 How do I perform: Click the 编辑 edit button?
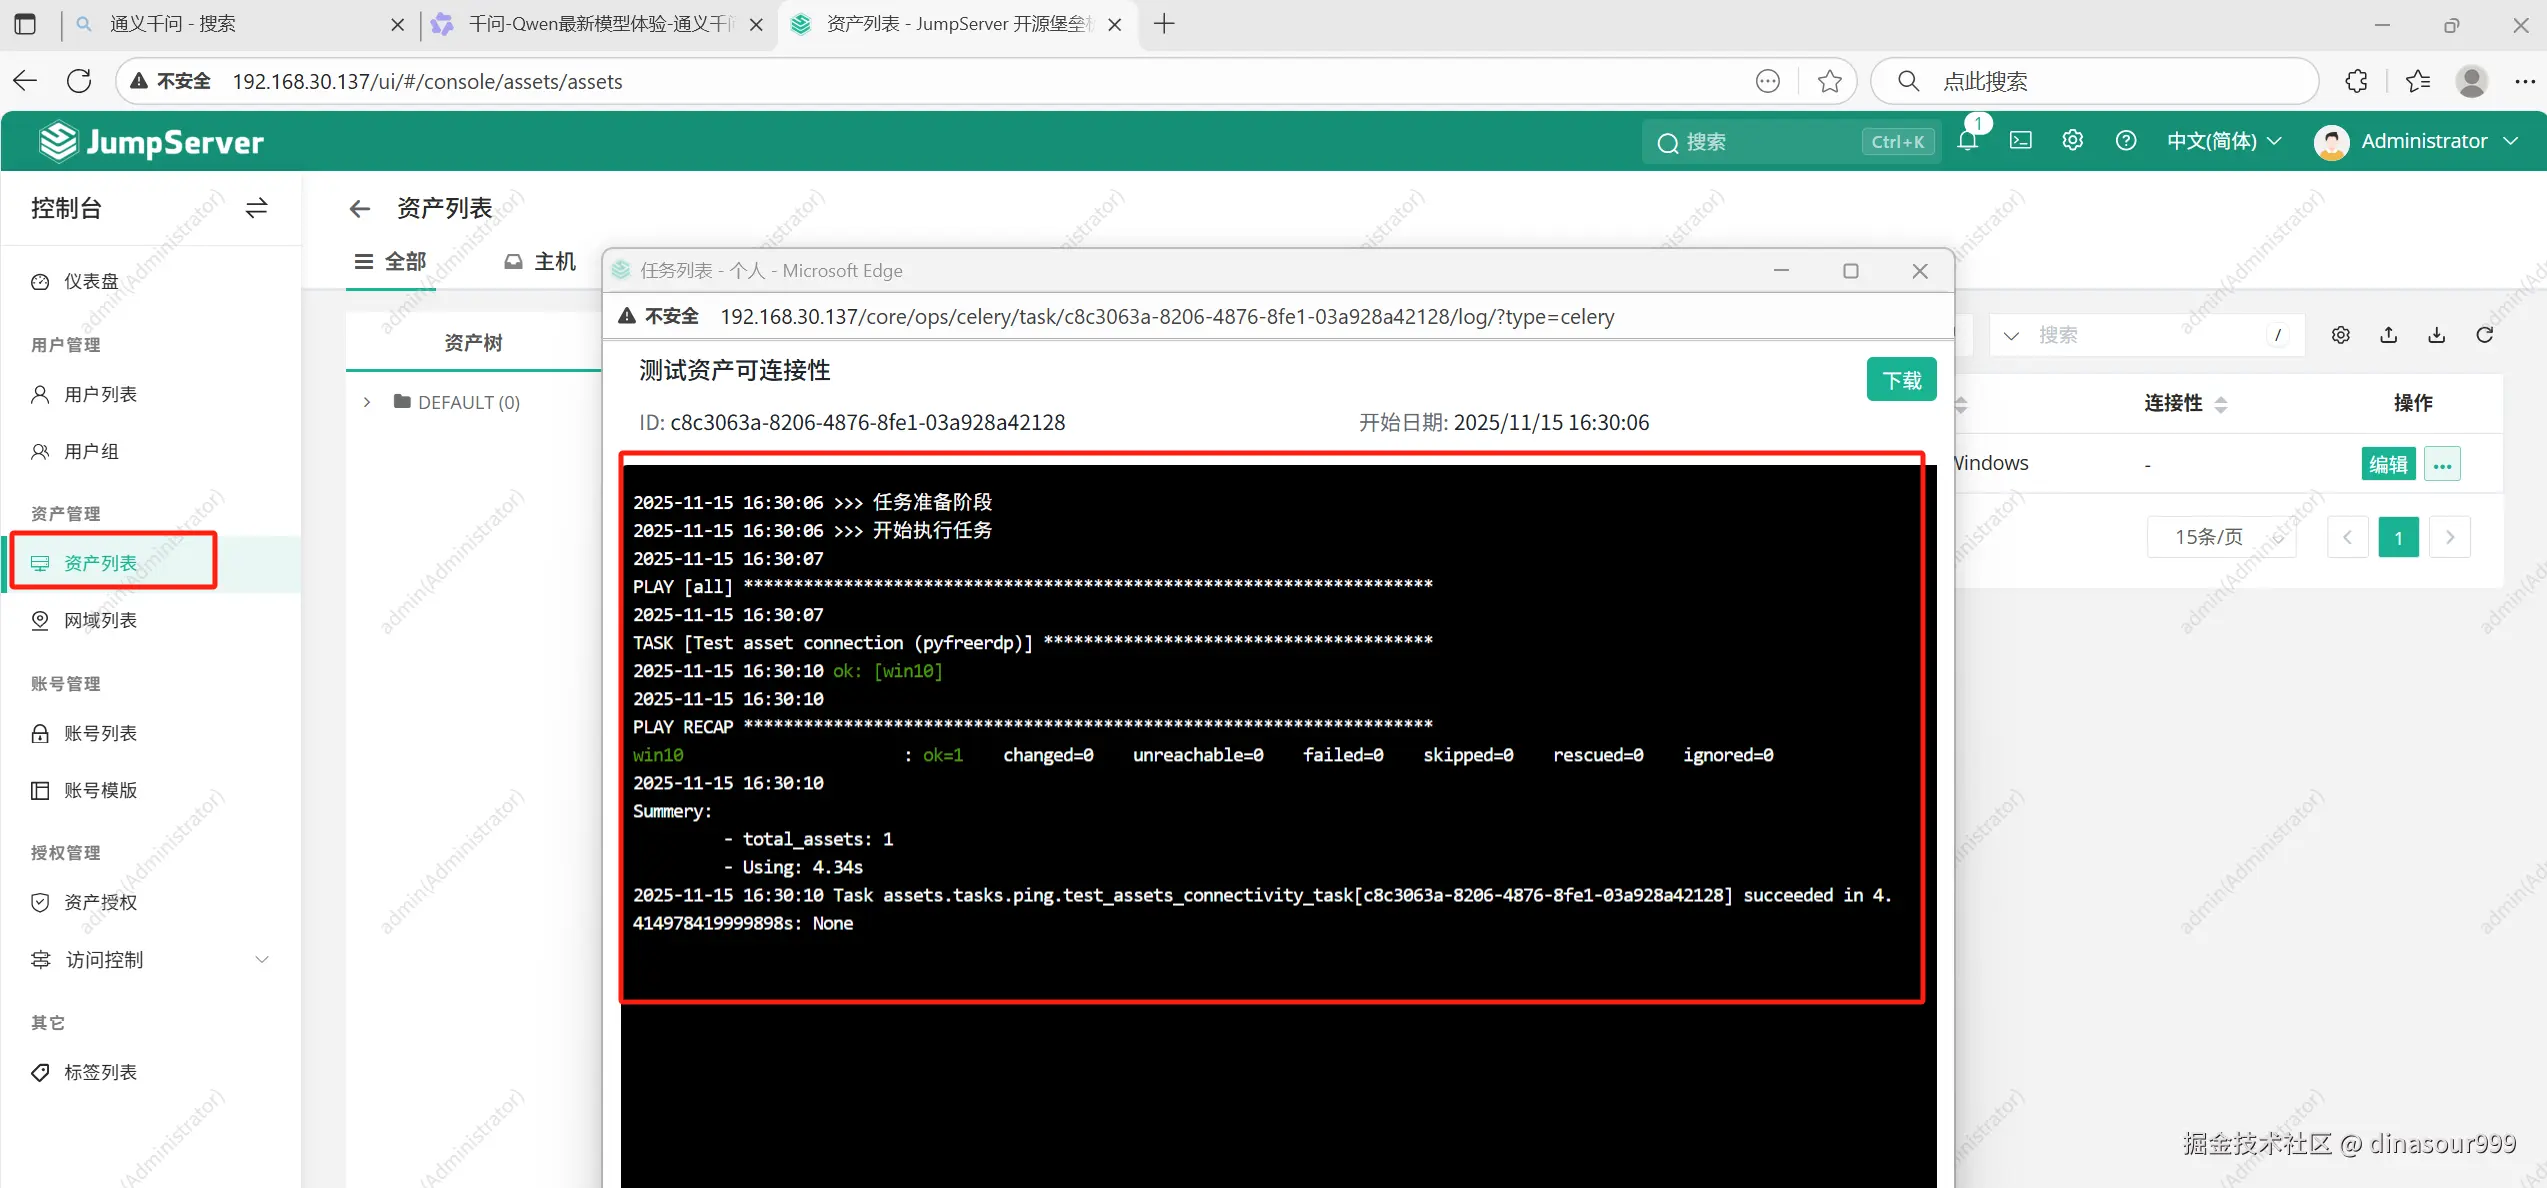click(2387, 464)
